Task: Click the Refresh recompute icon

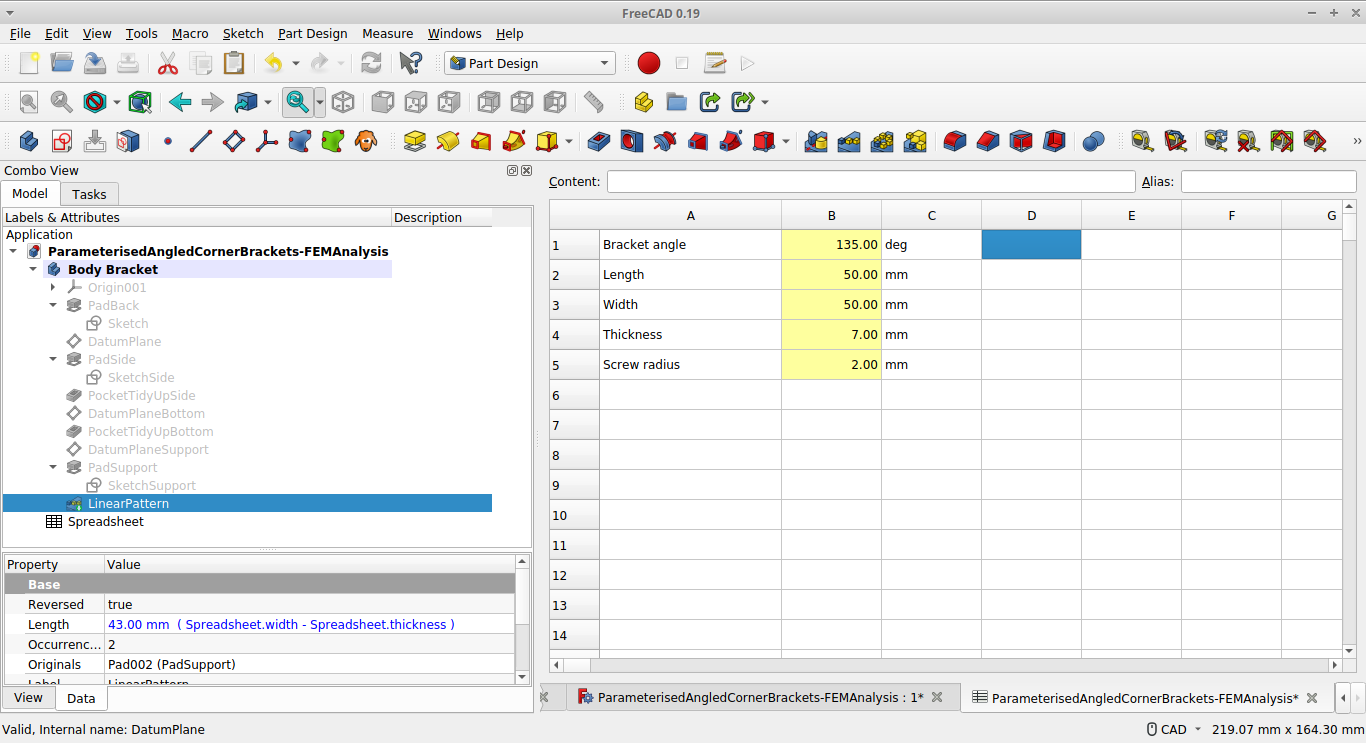Action: (x=371, y=63)
